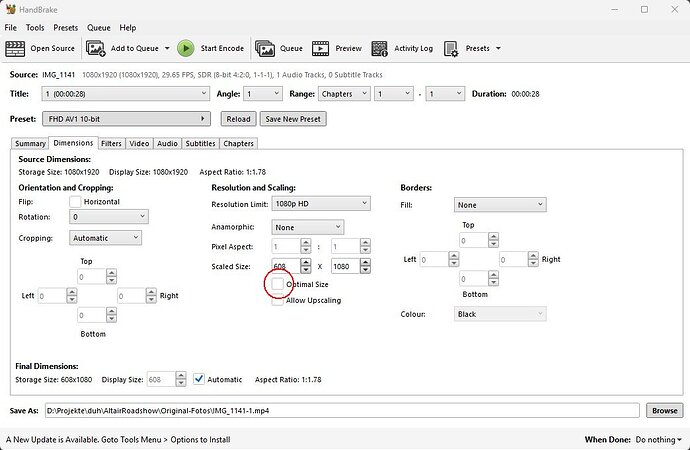Image resolution: width=690 pixels, height=450 pixels.
Task: Toggle the Horizontal flip checkbox
Action: tap(75, 201)
